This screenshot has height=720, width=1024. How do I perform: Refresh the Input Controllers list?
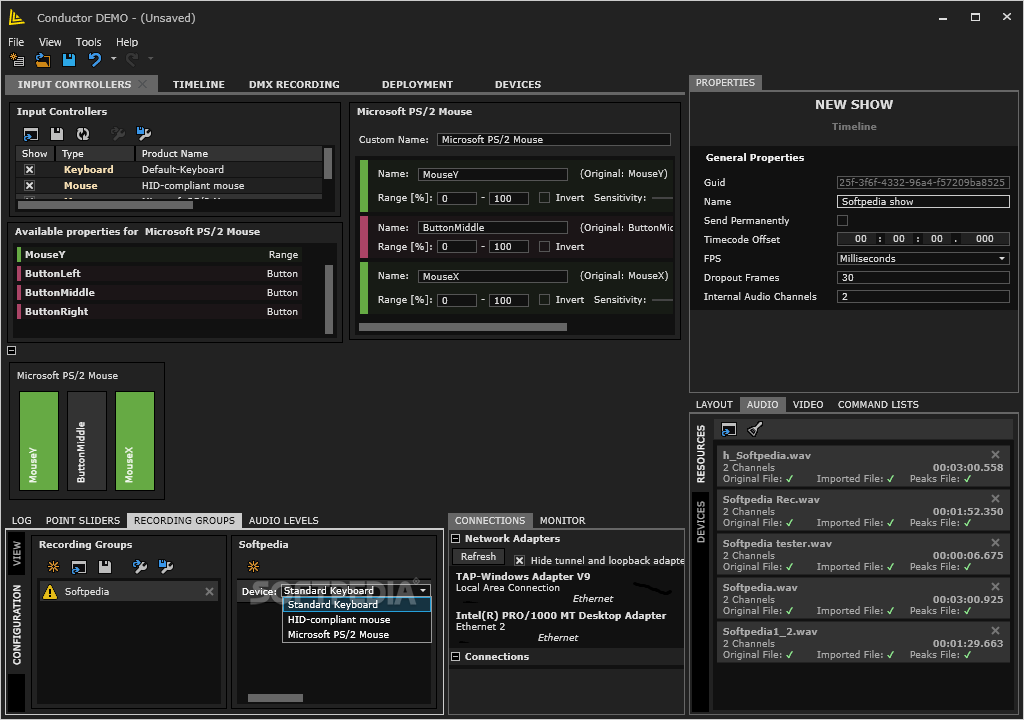pyautogui.click(x=83, y=134)
